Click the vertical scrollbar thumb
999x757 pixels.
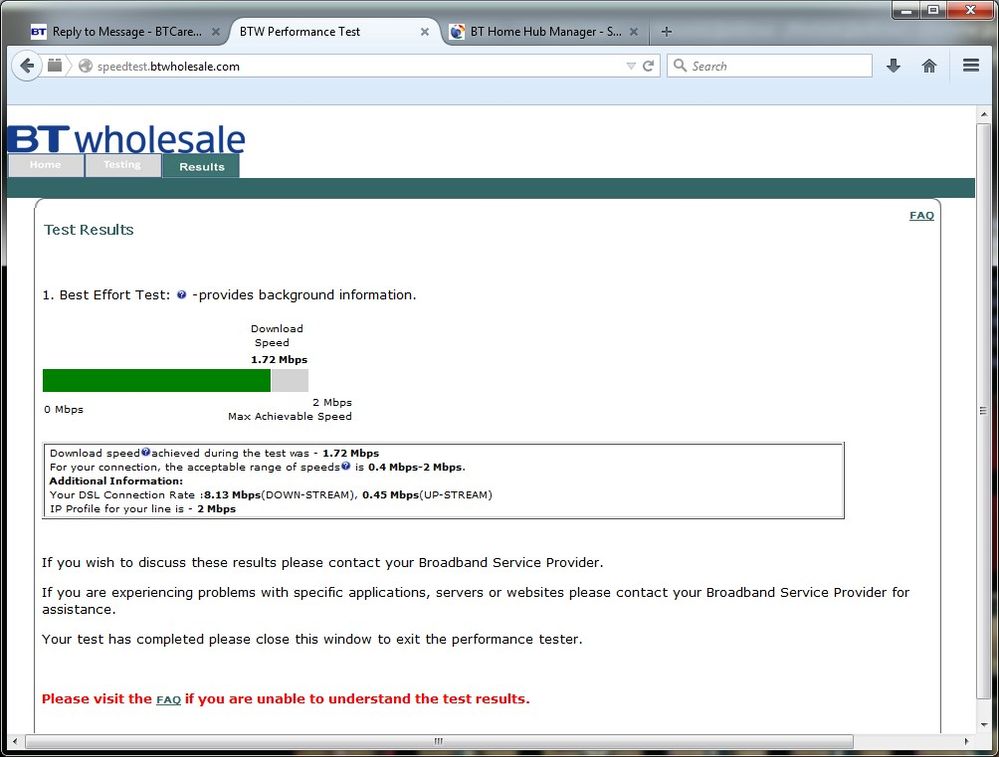click(x=984, y=411)
